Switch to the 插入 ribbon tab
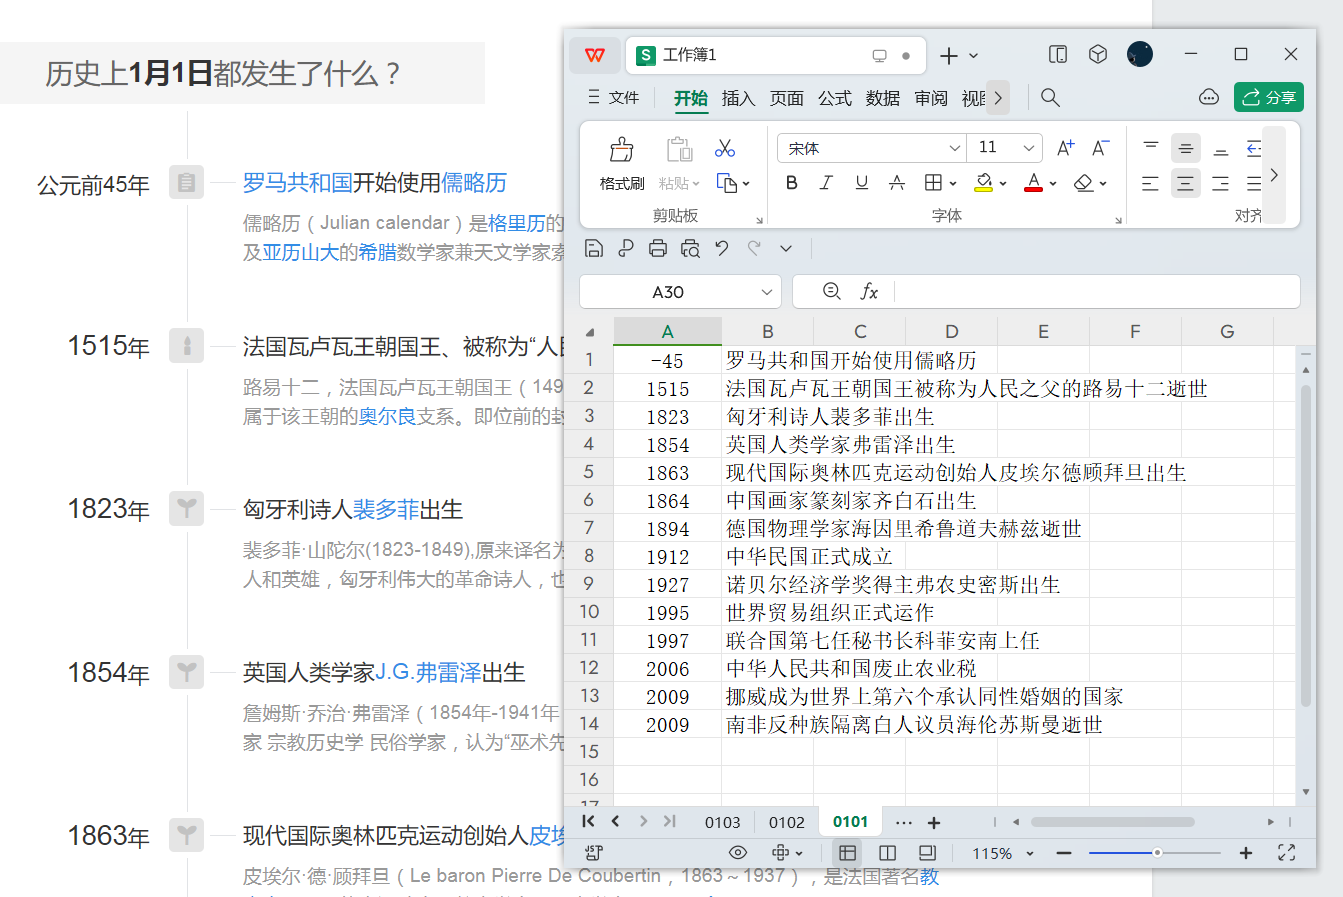 pyautogui.click(x=738, y=98)
